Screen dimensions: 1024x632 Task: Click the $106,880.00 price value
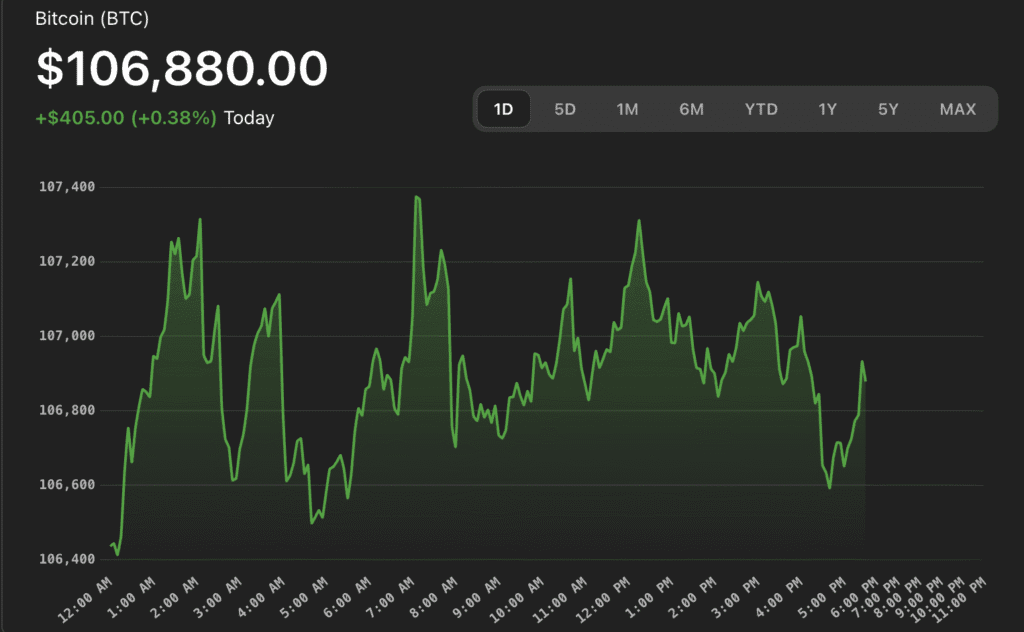(x=182, y=68)
